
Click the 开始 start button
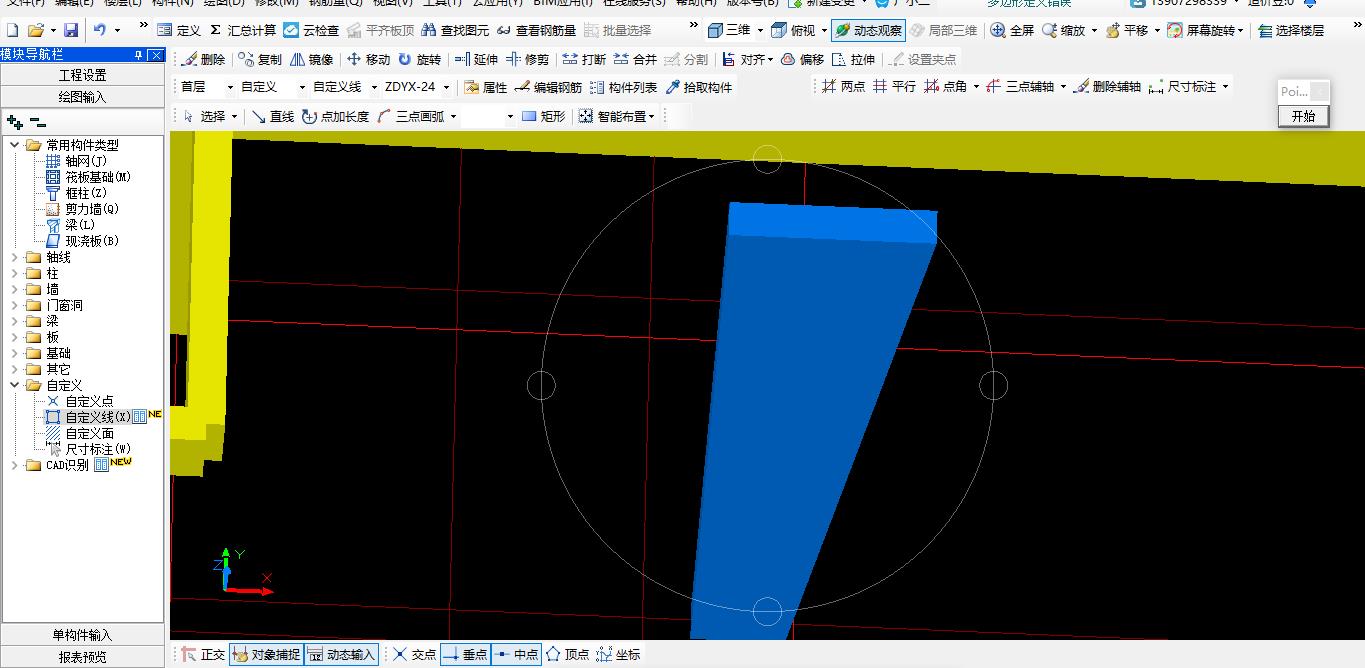(1303, 116)
